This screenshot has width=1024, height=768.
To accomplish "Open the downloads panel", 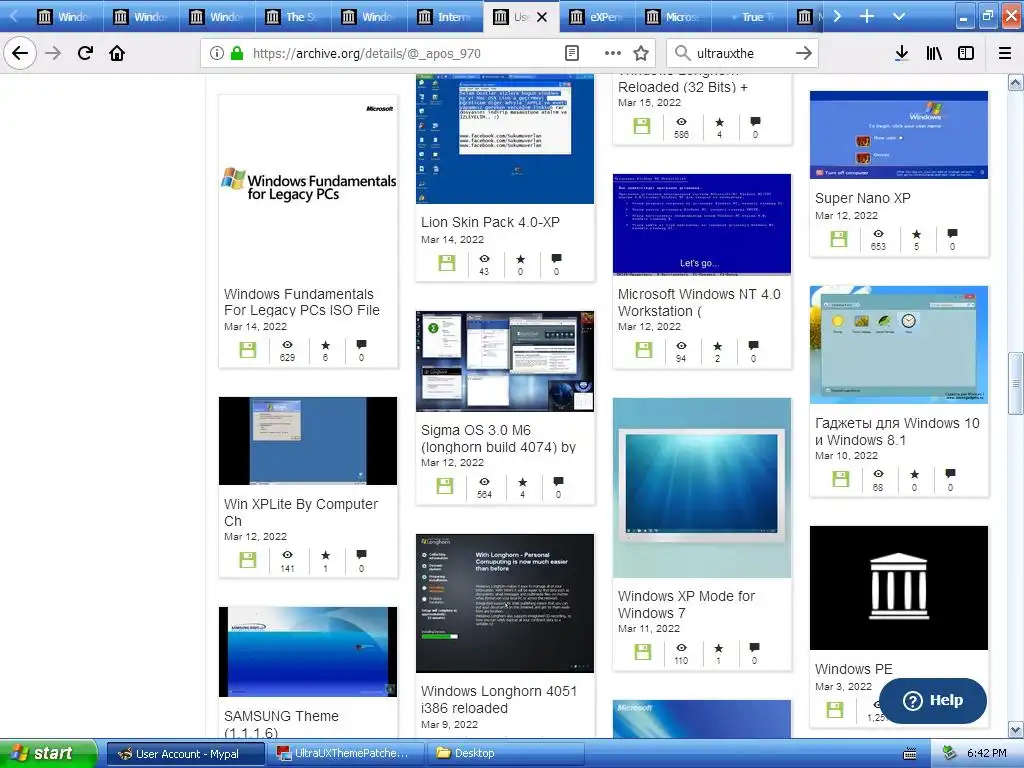I will pyautogui.click(x=902, y=53).
